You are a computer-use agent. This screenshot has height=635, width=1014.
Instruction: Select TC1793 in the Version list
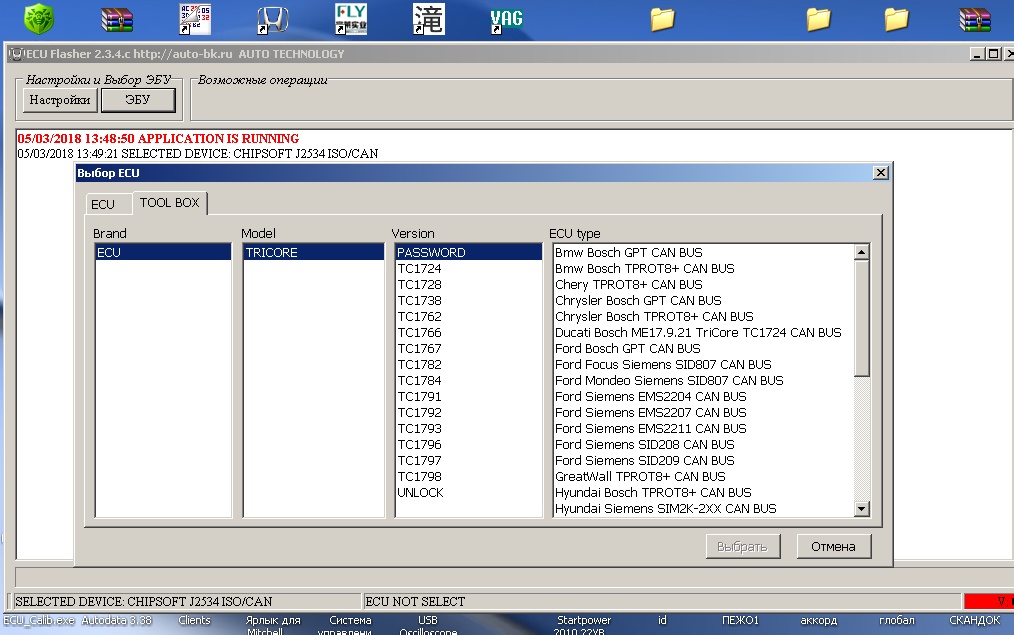469,429
